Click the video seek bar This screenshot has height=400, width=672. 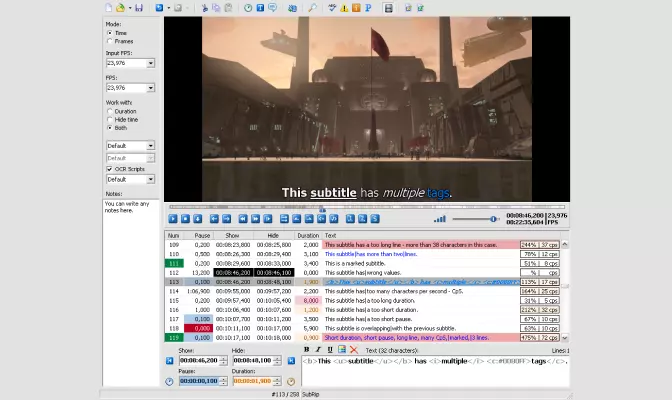click(x=366, y=208)
